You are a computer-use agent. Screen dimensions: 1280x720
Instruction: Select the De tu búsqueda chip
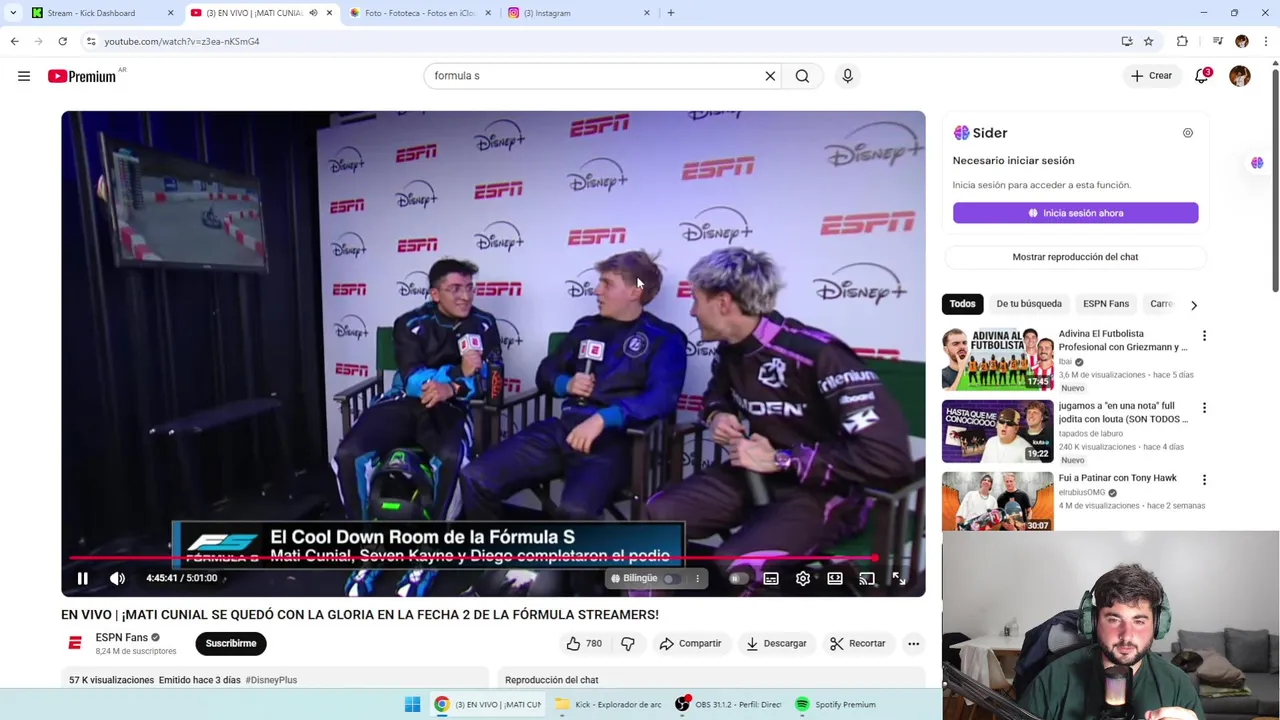coord(1029,304)
